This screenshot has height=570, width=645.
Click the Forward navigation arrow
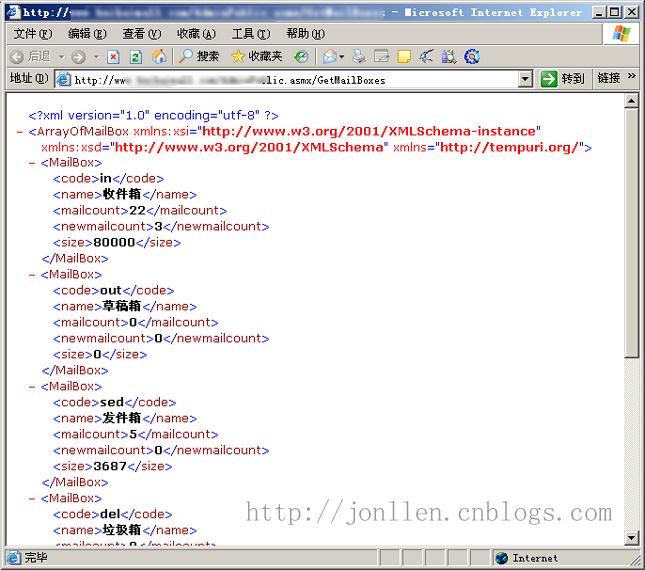pyautogui.click(x=79, y=57)
